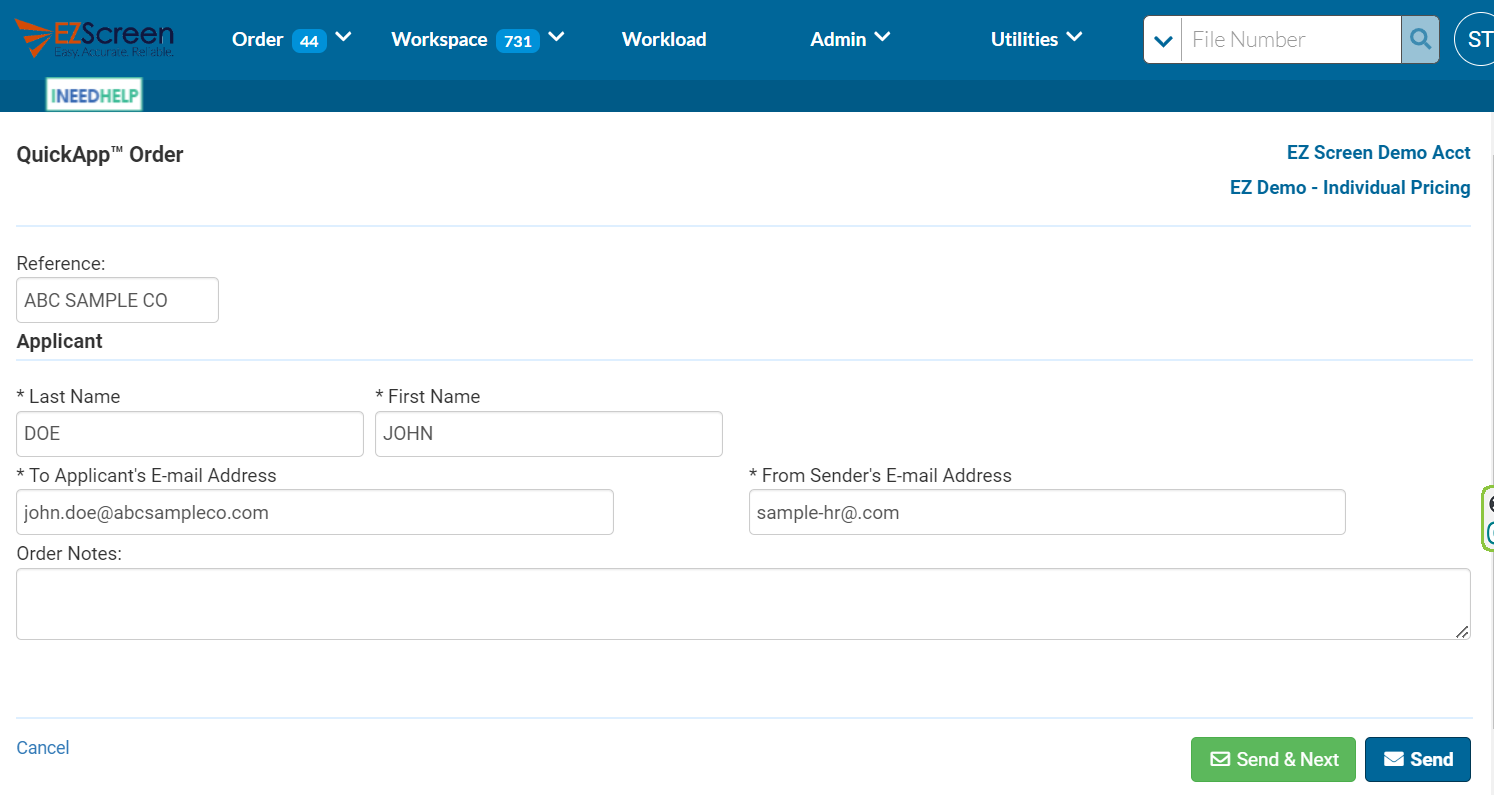
Task: Open the Workload menu
Action: [x=663, y=39]
